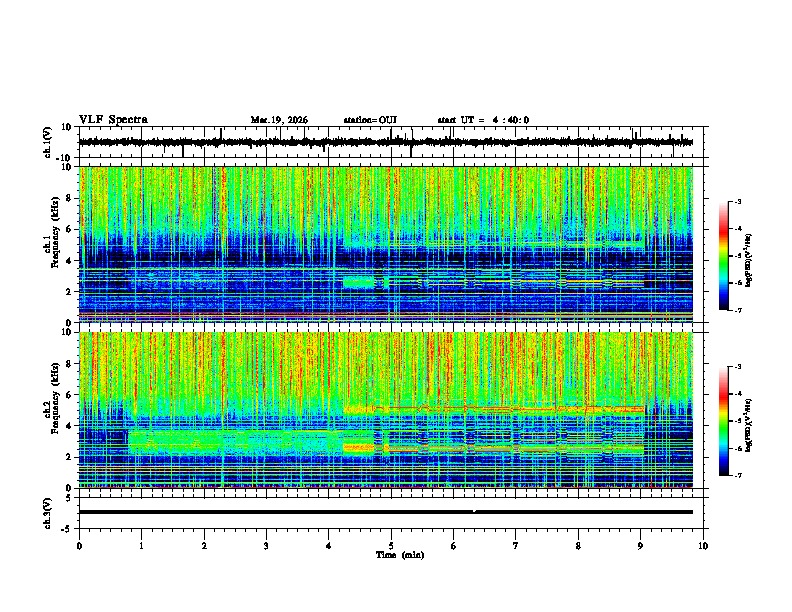Click the 'ch.3(V)' axis label
The image size is (792, 612).
coord(48,514)
